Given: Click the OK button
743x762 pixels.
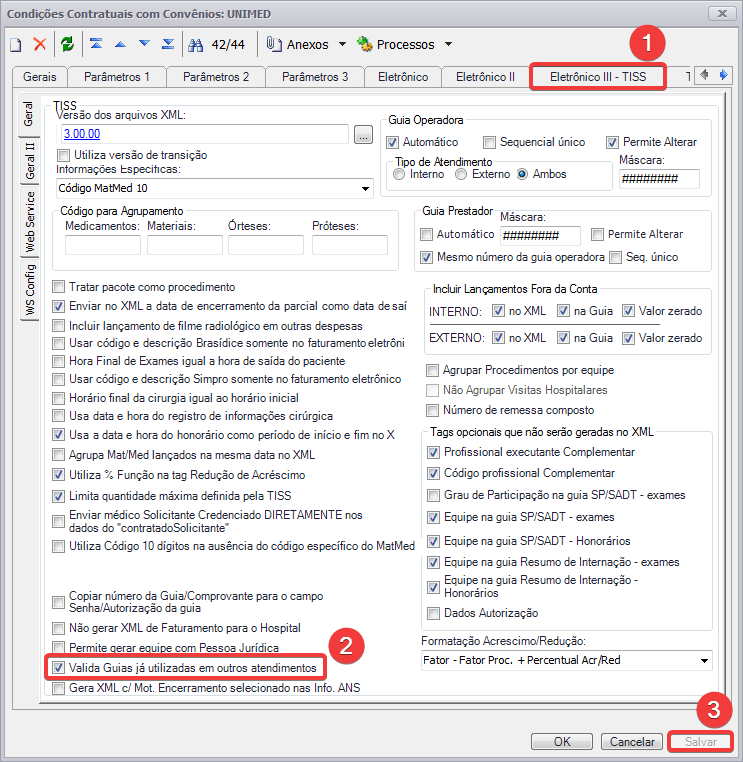Looking at the screenshot, I should 562,742.
